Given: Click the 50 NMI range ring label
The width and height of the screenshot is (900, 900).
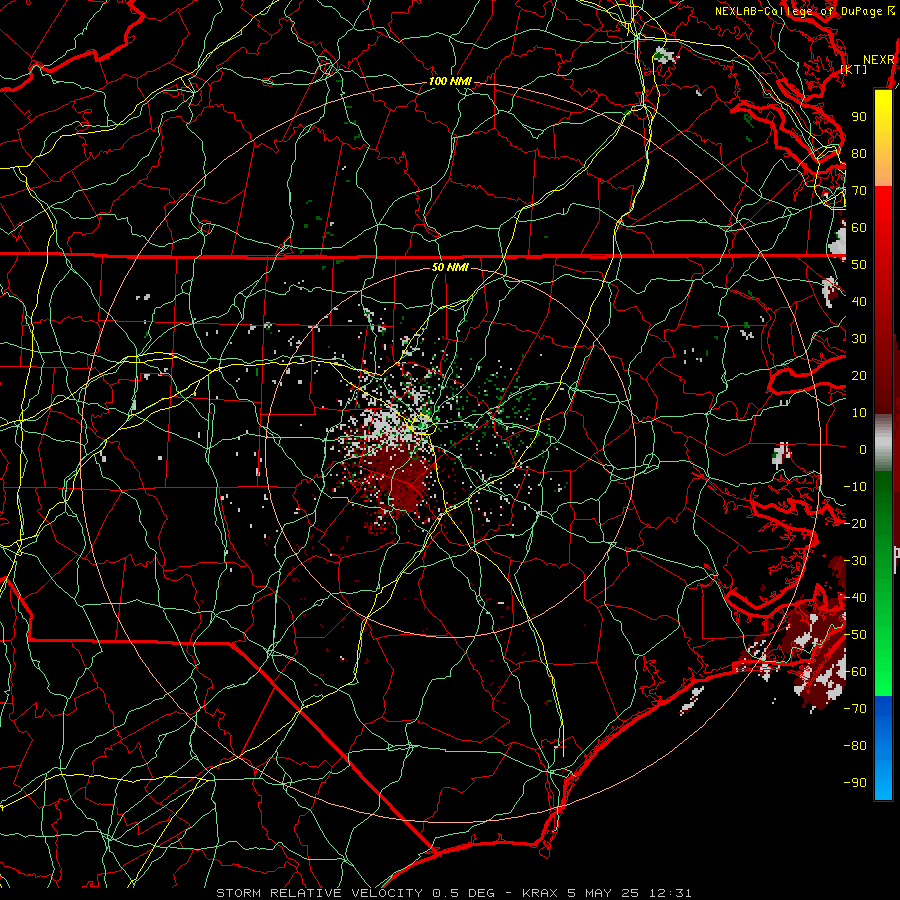Looking at the screenshot, I should (x=450, y=267).
